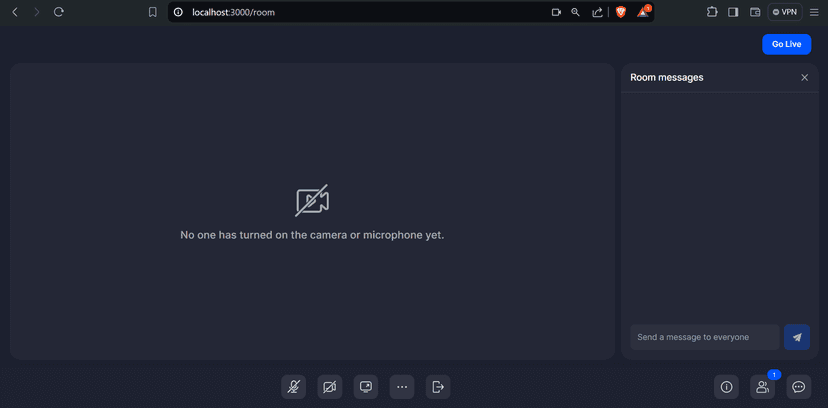The width and height of the screenshot is (828, 408).
Task: Focus the 'Send a message to everyone' field
Action: coord(704,337)
